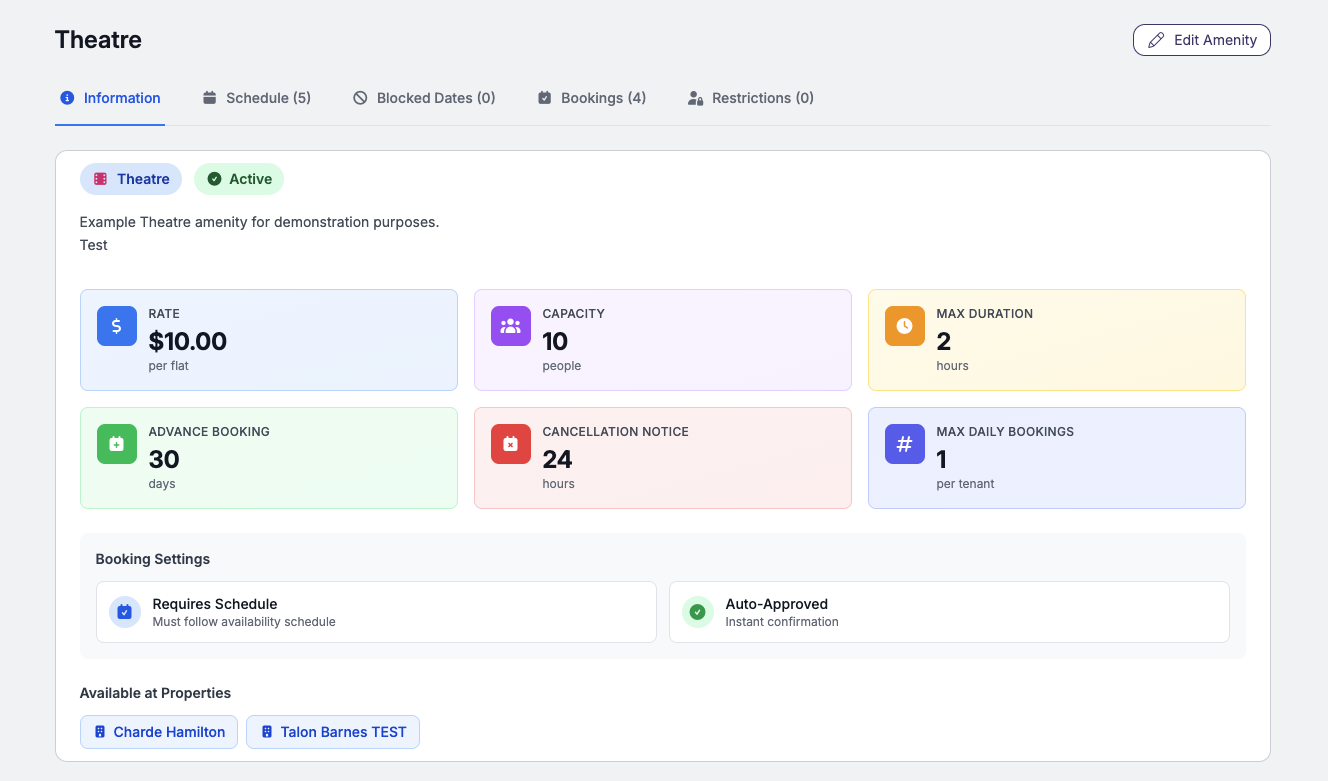Open the Charde Hamilton property chip
1328x781 pixels.
[159, 732]
